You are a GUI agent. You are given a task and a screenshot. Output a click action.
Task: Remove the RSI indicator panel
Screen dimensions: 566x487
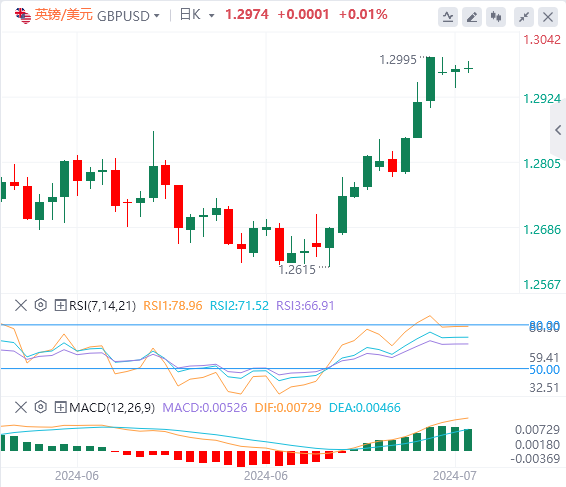[x=21, y=305]
